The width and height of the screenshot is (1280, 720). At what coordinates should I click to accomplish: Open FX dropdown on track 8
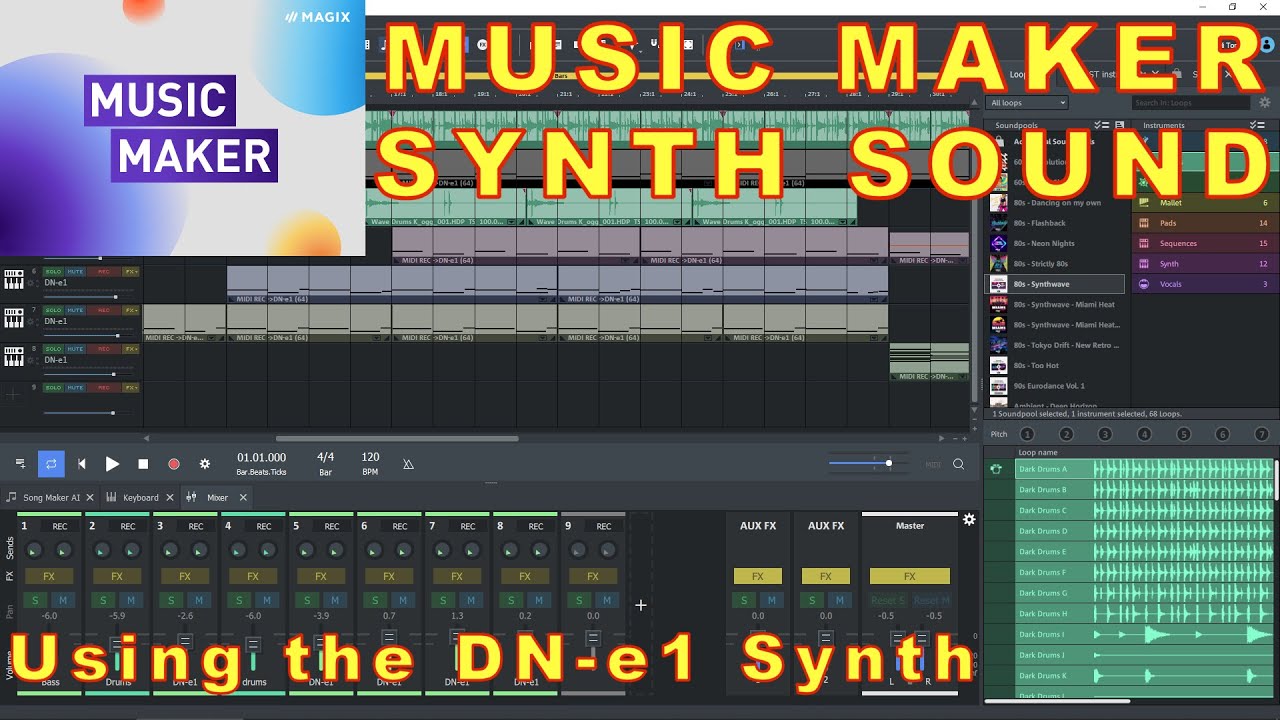pos(131,349)
